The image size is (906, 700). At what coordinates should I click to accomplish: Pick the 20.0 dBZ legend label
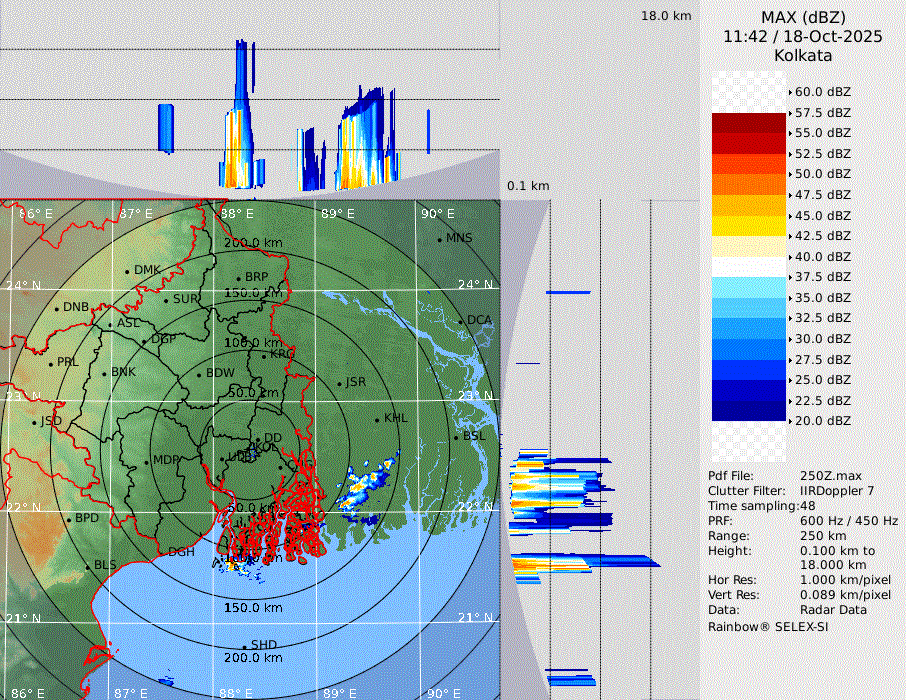coord(822,421)
